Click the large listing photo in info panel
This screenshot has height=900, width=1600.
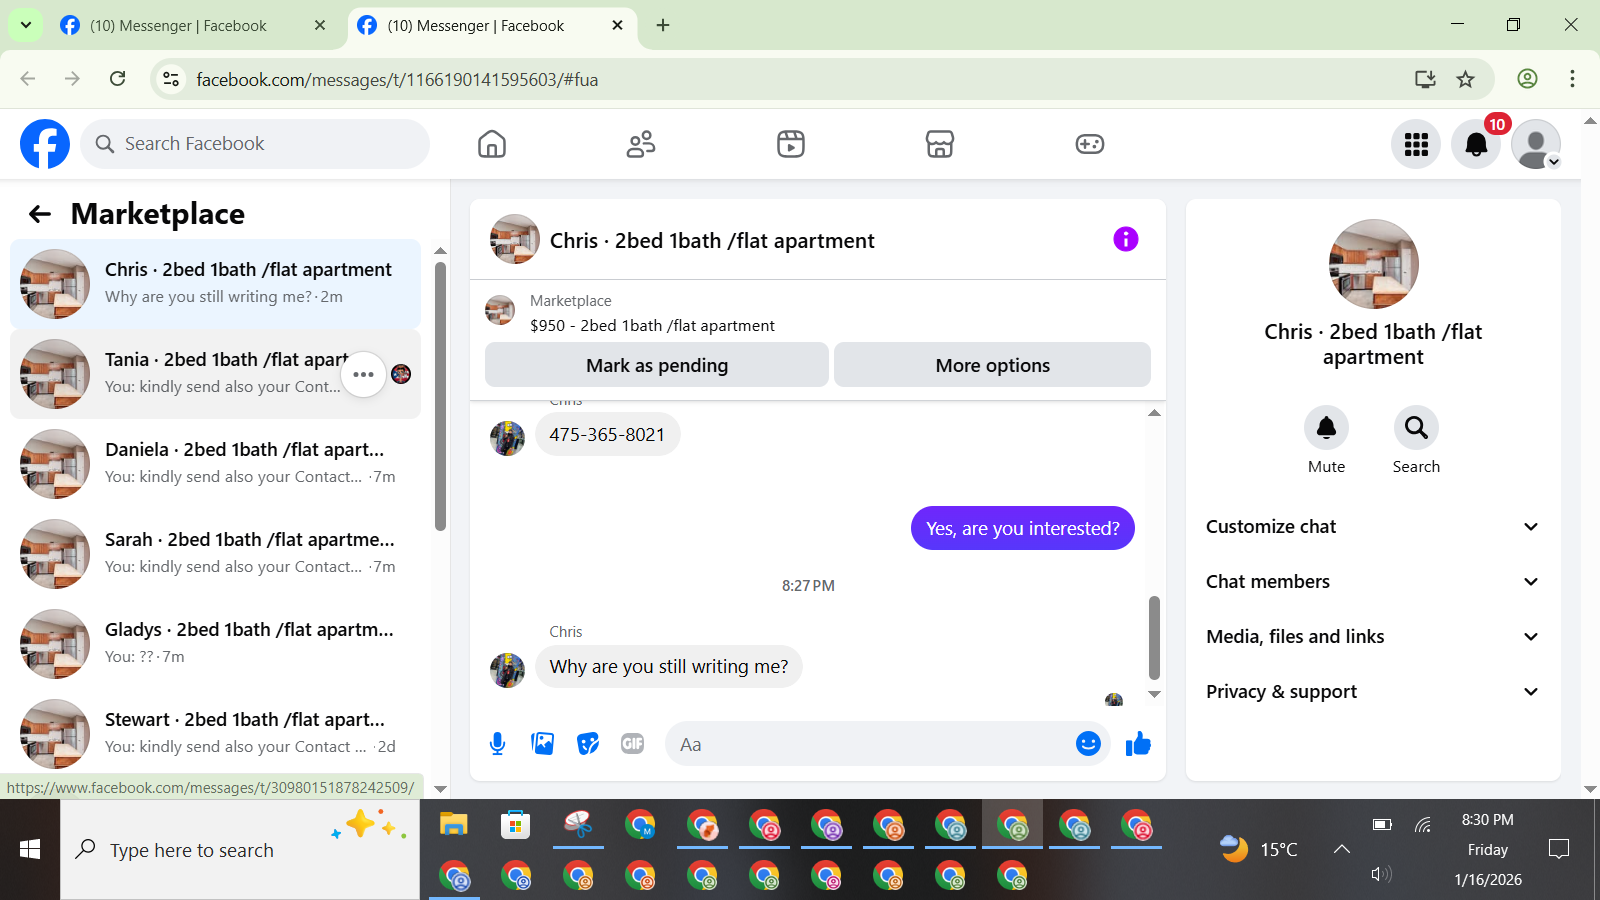point(1373,264)
